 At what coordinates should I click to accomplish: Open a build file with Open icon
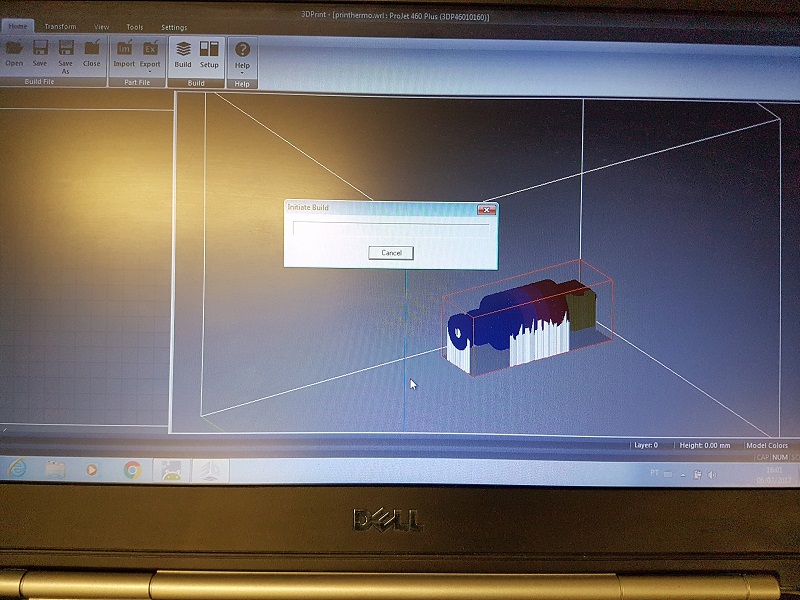[14, 54]
